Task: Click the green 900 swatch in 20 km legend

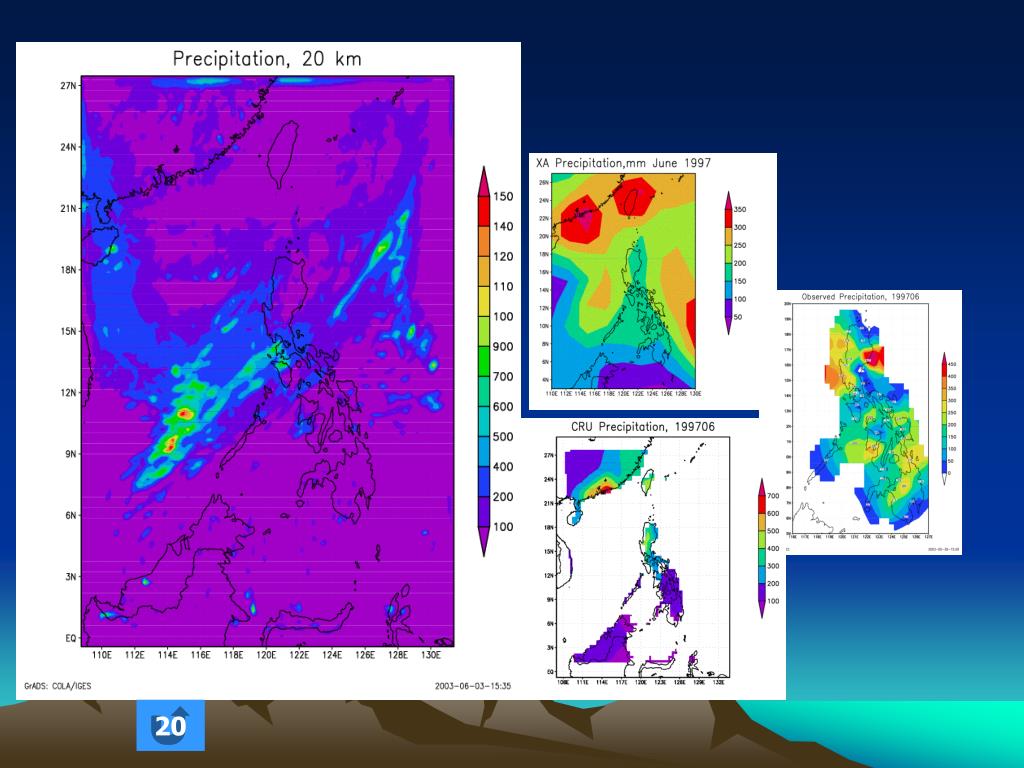Action: (x=481, y=346)
